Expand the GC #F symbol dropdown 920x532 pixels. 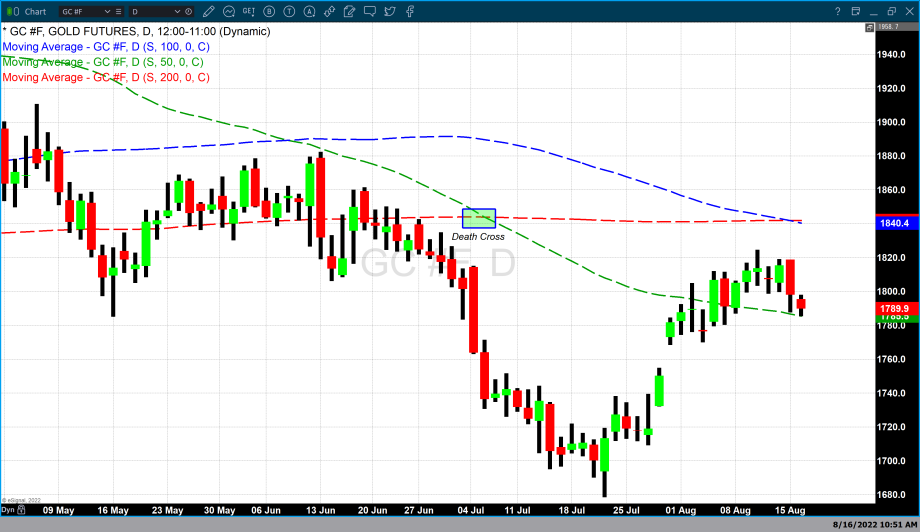[107, 11]
